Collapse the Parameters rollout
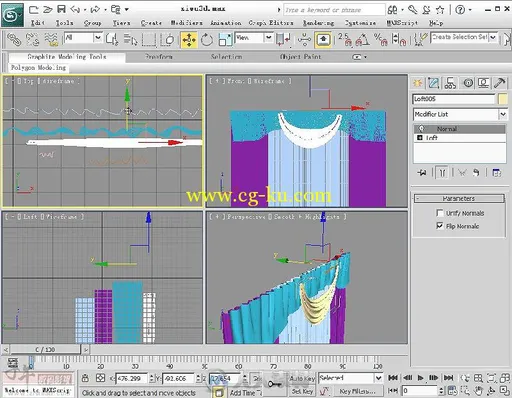 459,198
